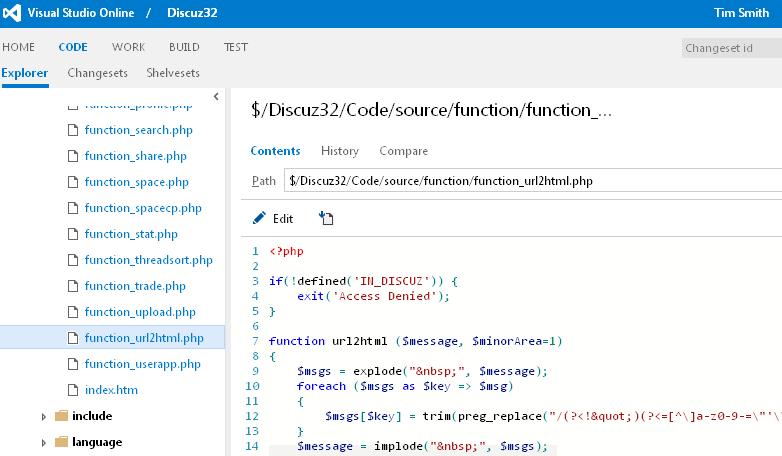Open the CODE hub
The image size is (782, 456).
tap(73, 47)
